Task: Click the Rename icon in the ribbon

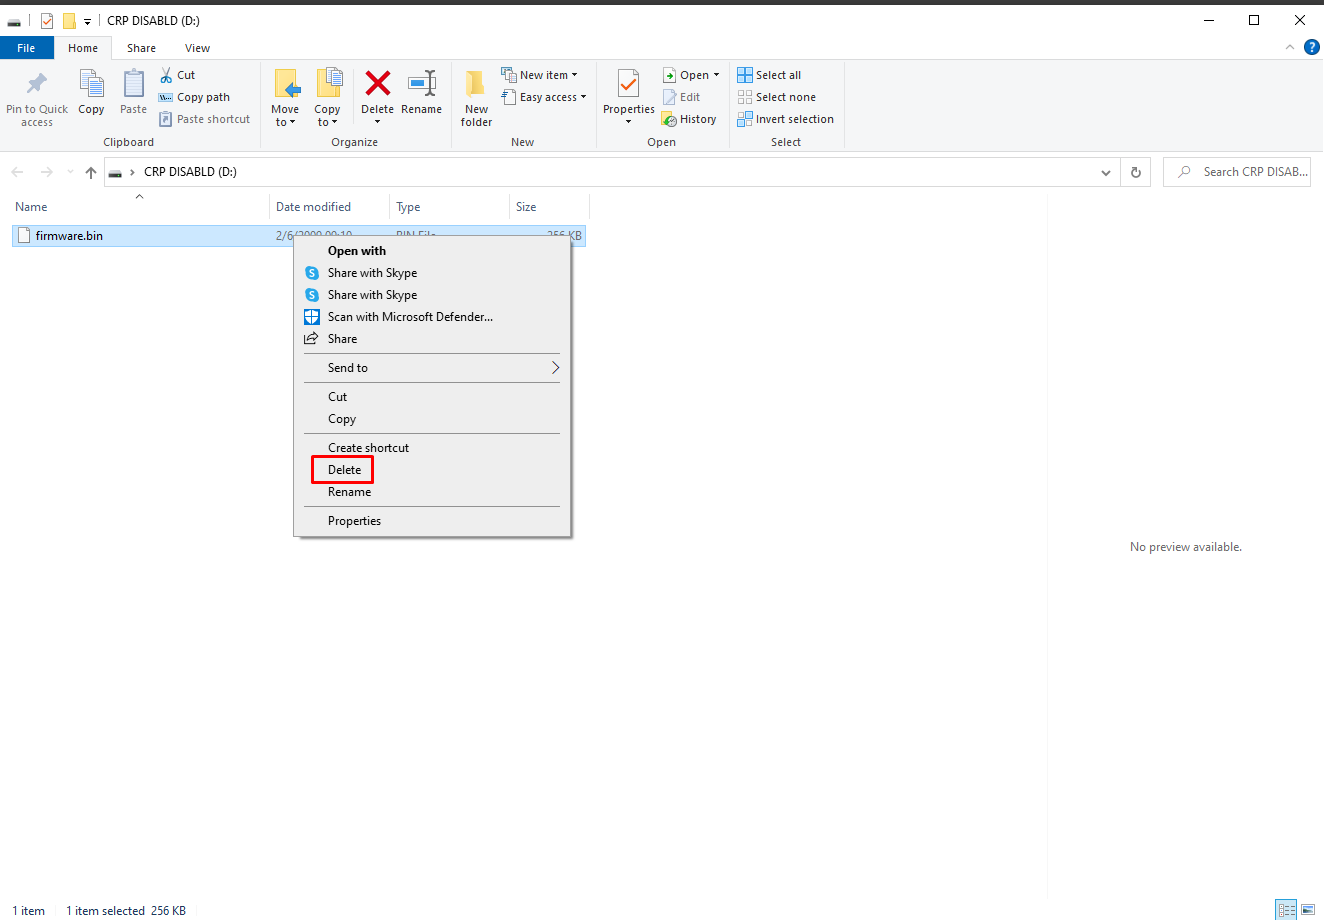Action: 421,84
